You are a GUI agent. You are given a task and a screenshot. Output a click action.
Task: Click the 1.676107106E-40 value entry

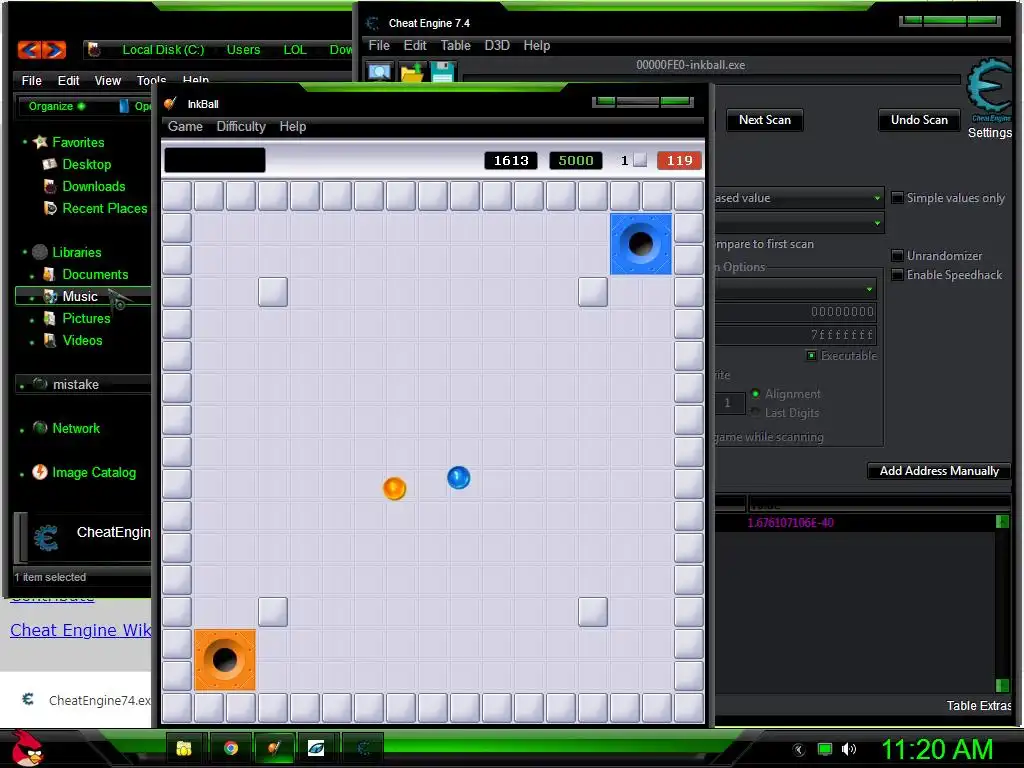pos(790,522)
